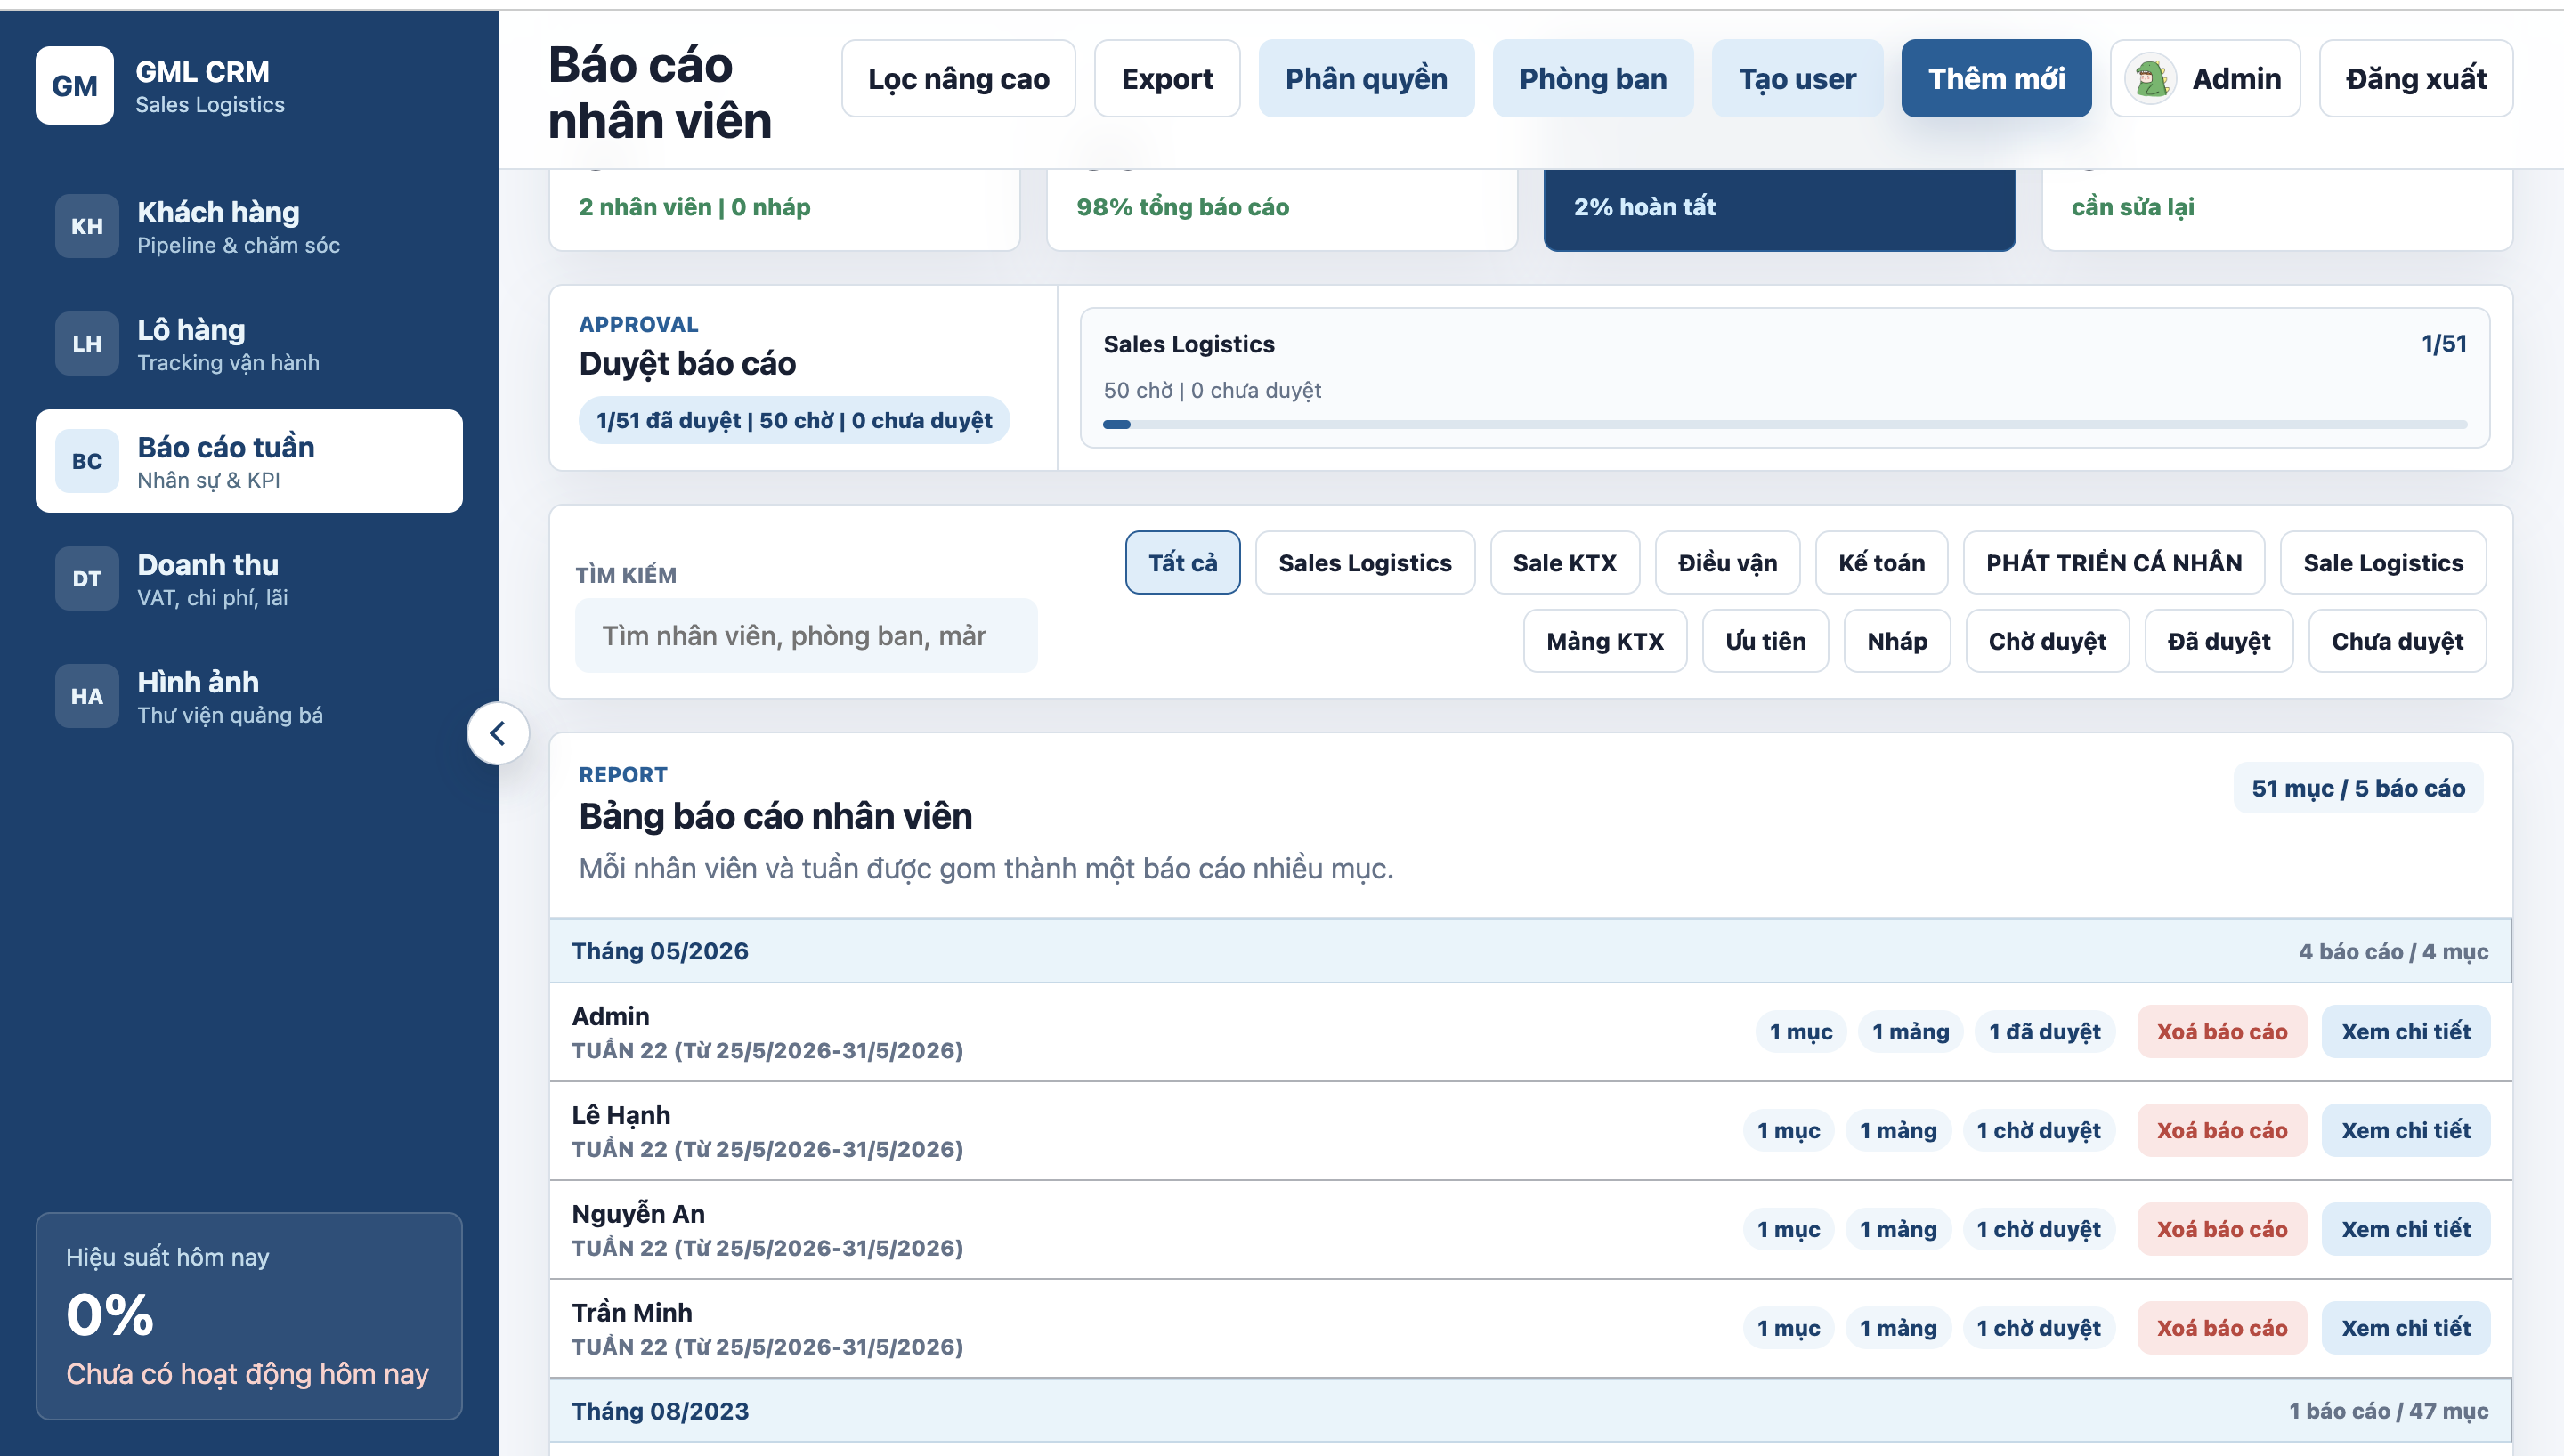Toggle the Mảng KTX filter

(1606, 642)
